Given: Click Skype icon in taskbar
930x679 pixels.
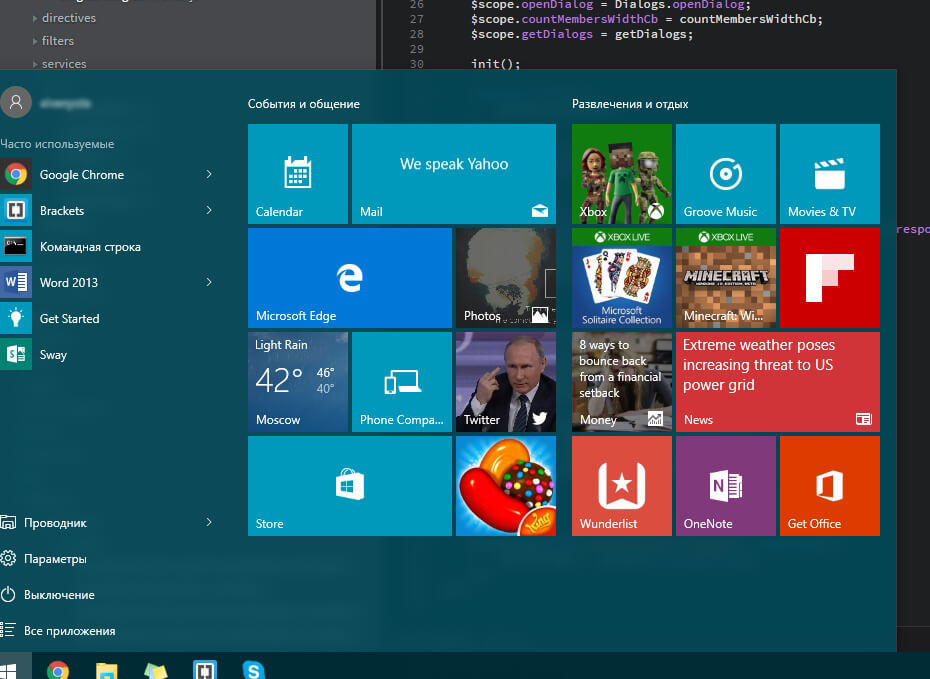Looking at the screenshot, I should (254, 670).
